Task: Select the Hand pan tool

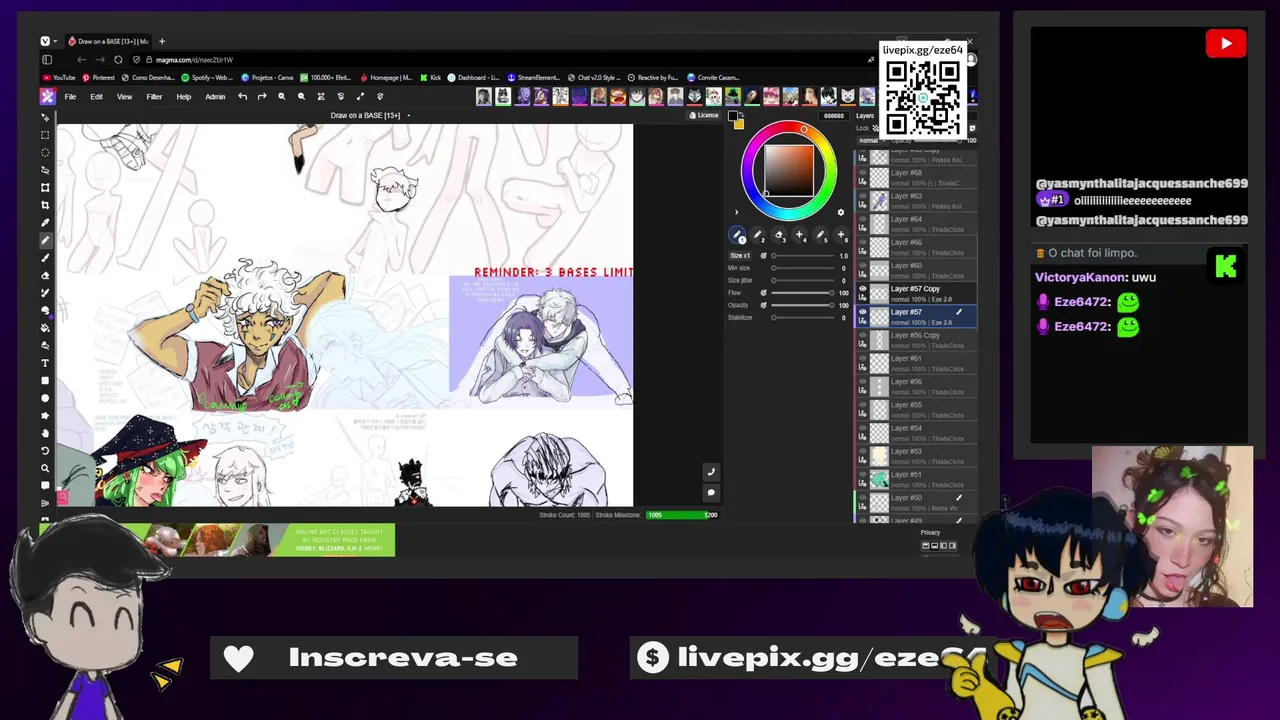Action: (x=45, y=433)
